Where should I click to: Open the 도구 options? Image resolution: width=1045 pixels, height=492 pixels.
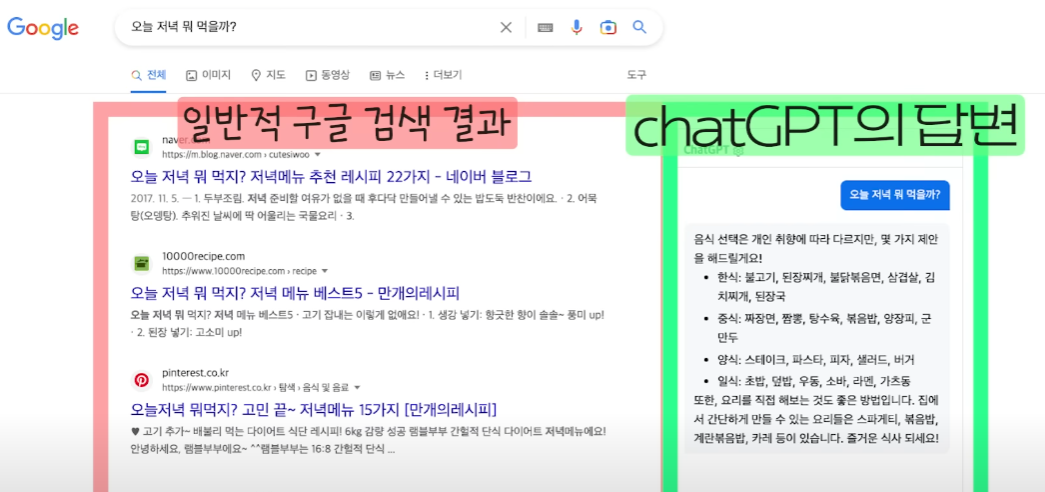point(636,75)
